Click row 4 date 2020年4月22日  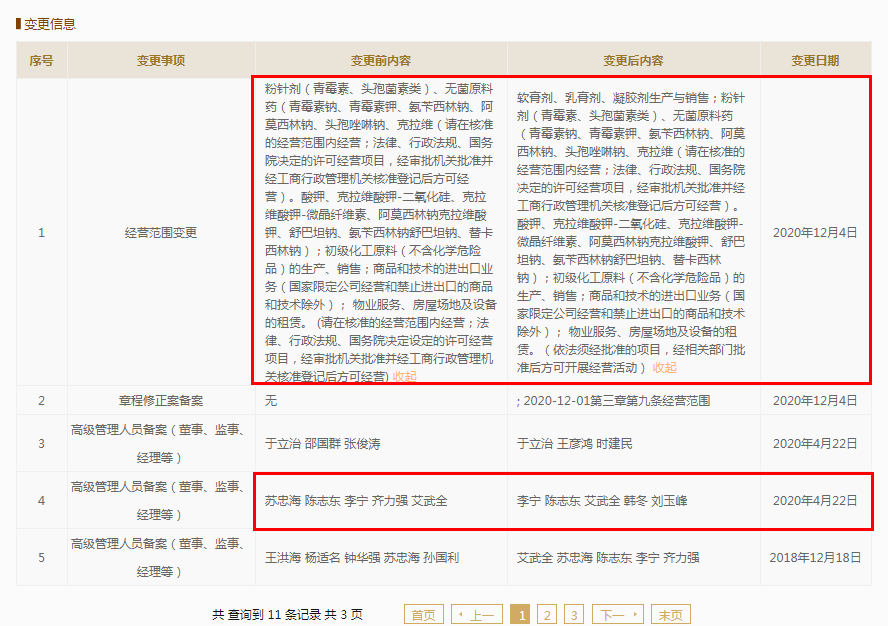(815, 501)
